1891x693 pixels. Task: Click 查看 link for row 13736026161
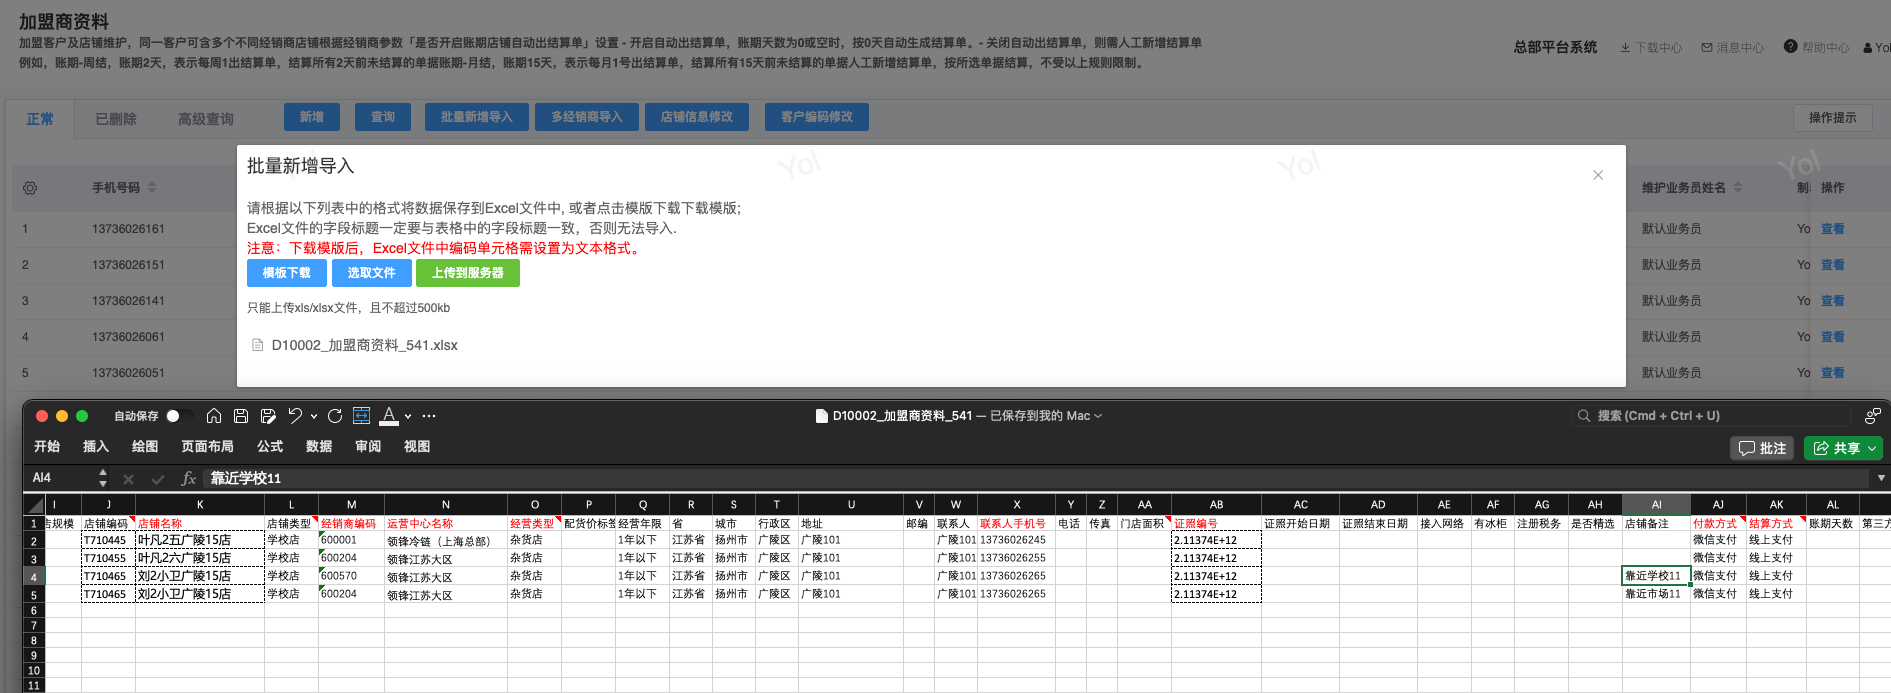[x=1833, y=229]
